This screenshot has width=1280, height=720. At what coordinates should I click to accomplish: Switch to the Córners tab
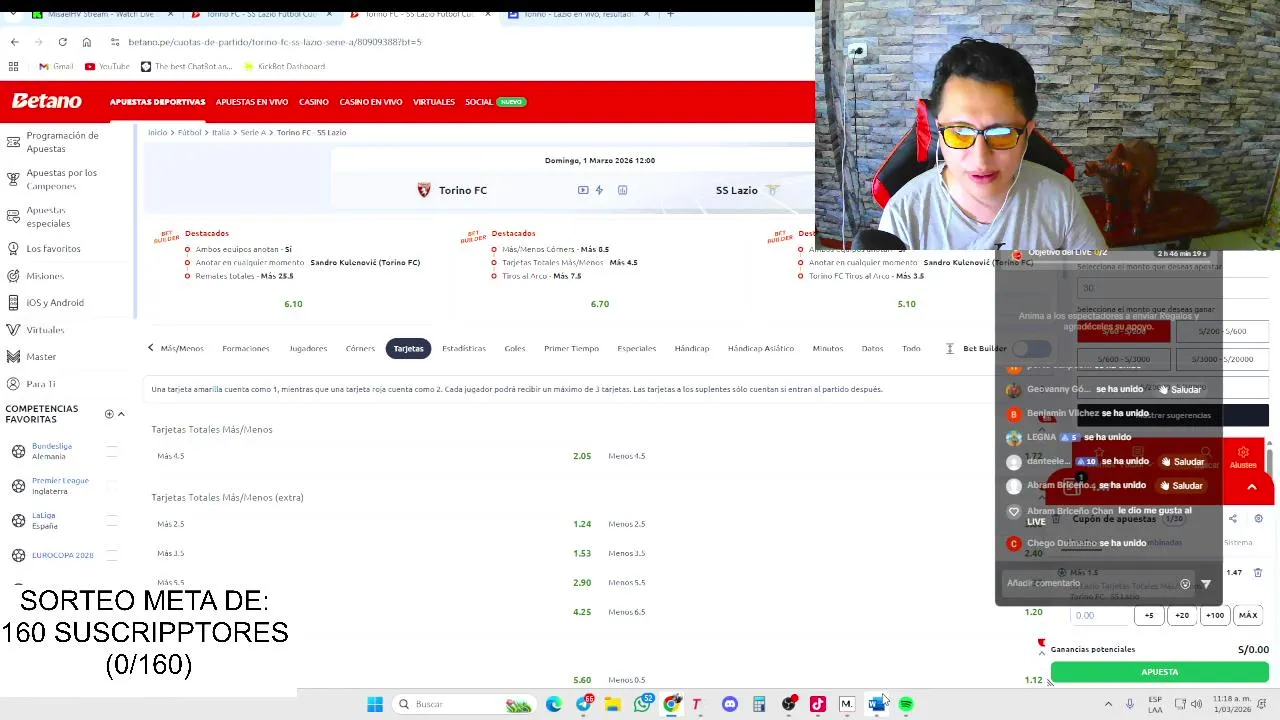point(360,348)
